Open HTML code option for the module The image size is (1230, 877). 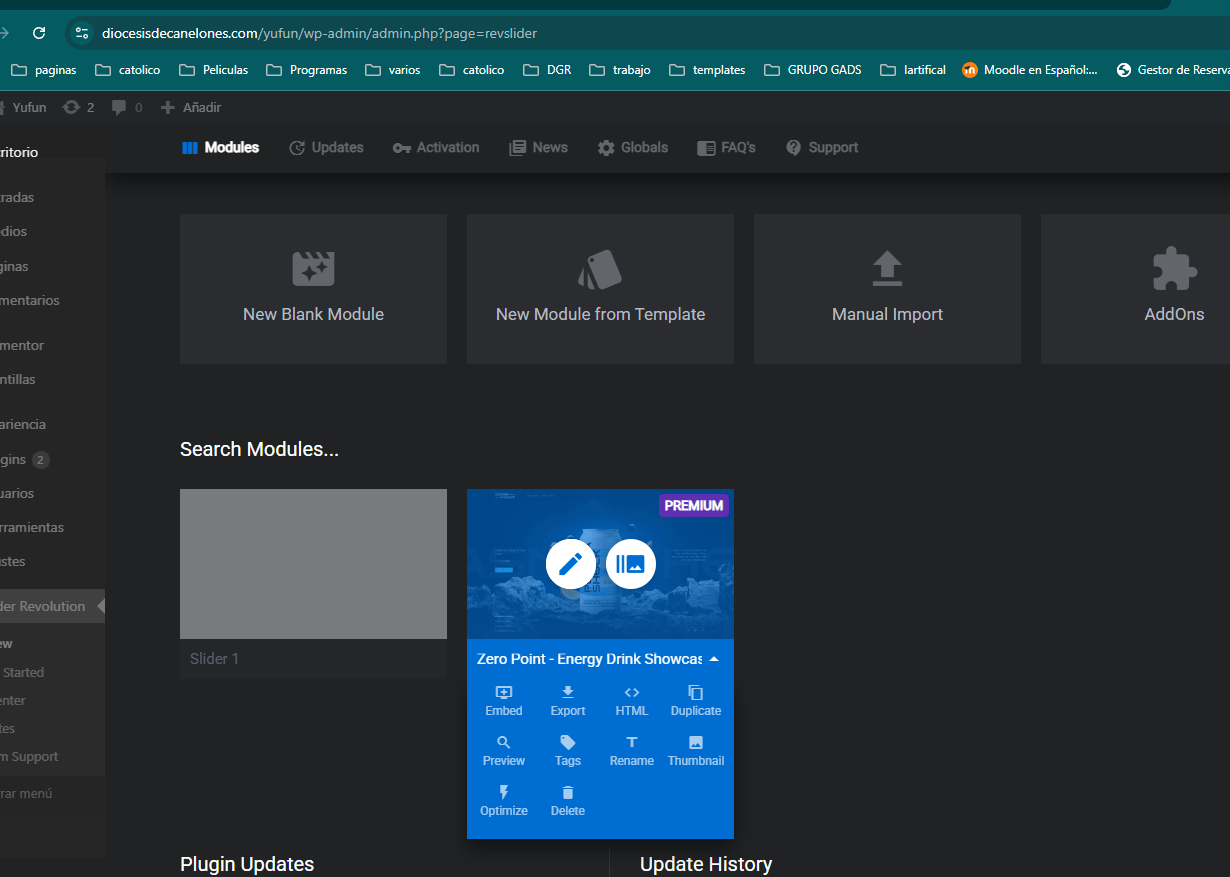(632, 701)
